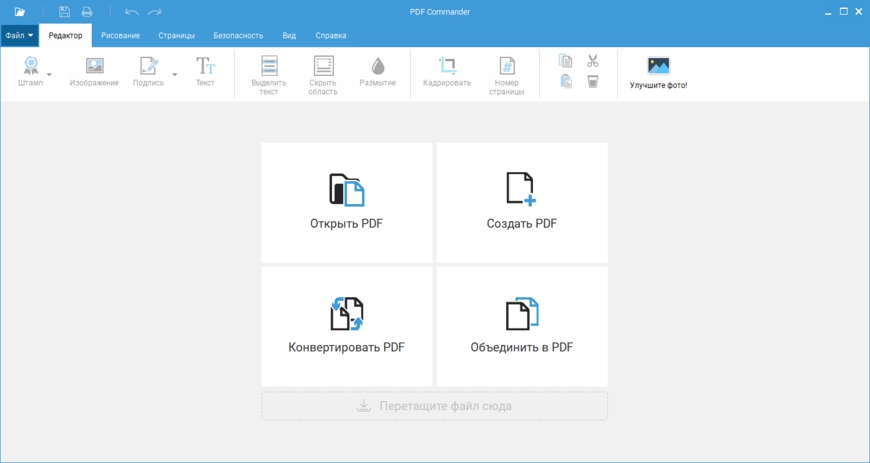Click the Hide area (Скрыть область) tool
This screenshot has height=463, width=870.
323,66
